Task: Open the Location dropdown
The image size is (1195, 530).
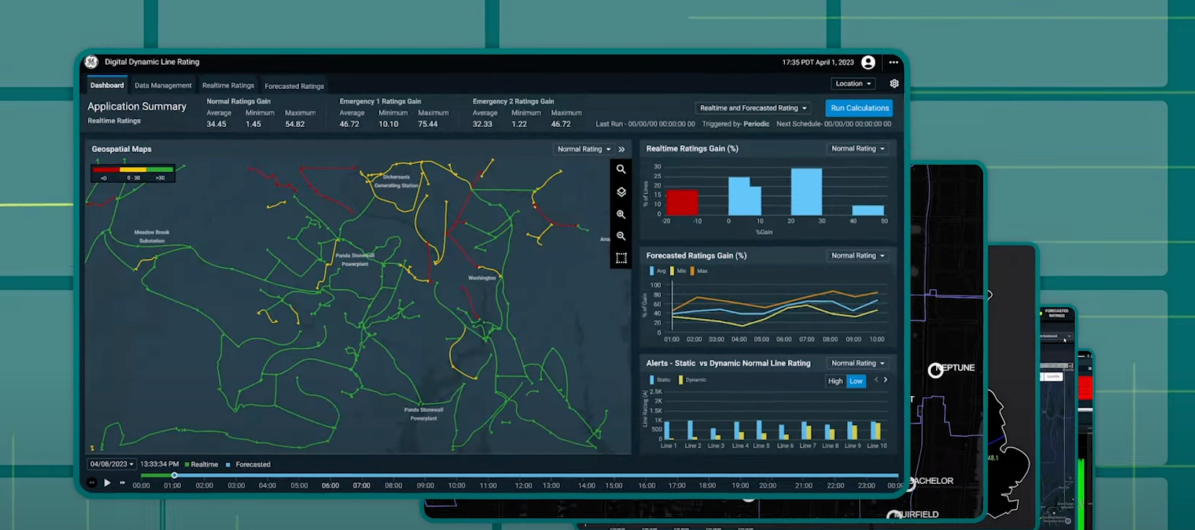Action: (853, 84)
